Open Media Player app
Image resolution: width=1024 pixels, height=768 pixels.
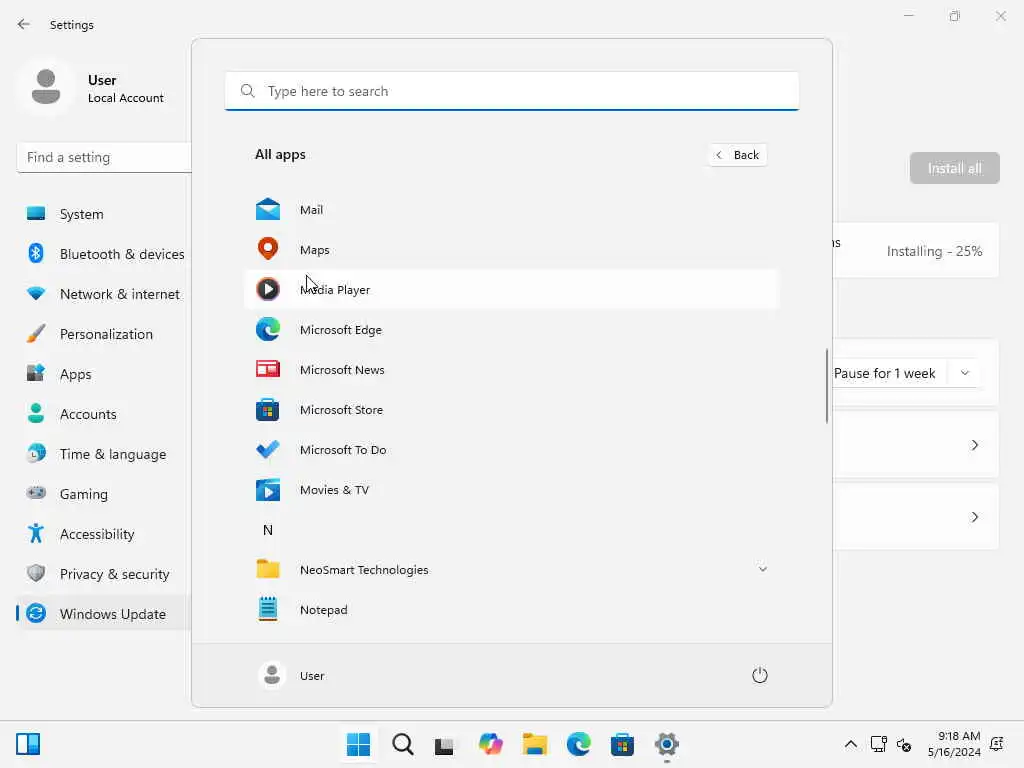[x=511, y=289]
